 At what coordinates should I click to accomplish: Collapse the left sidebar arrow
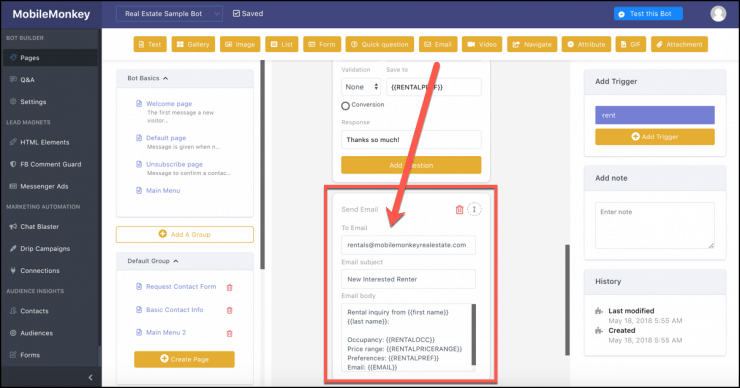pos(91,377)
